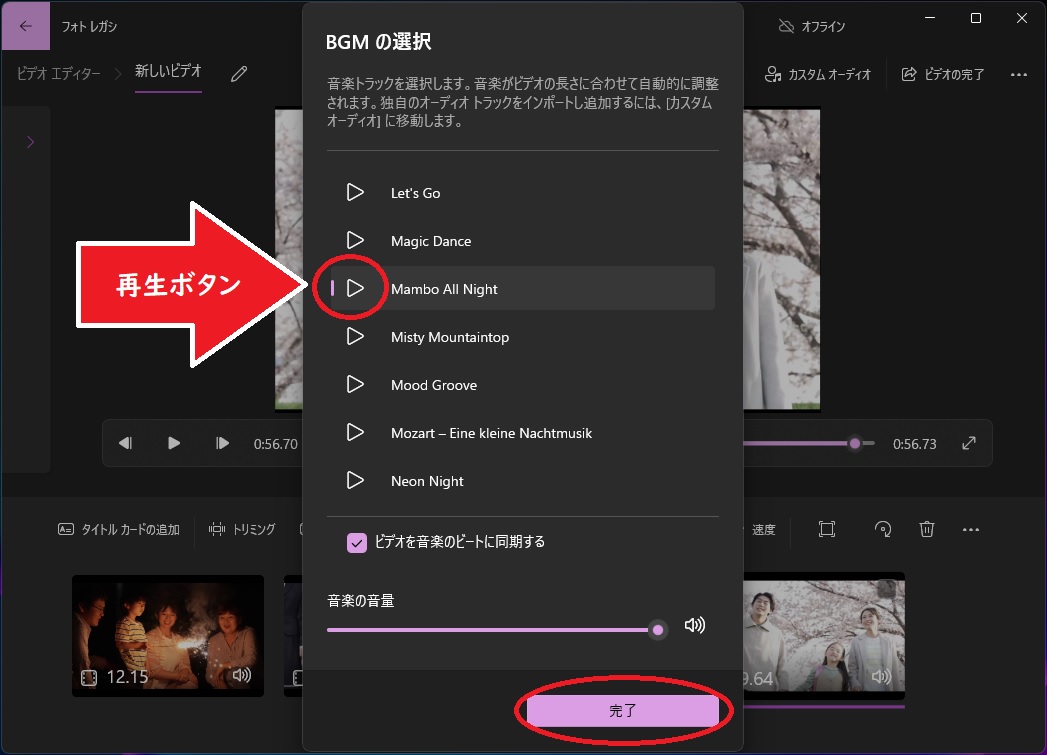Viewport: 1047px width, 755px height.
Task: Select the 12.15 fireworks family clip
Action: pos(168,636)
